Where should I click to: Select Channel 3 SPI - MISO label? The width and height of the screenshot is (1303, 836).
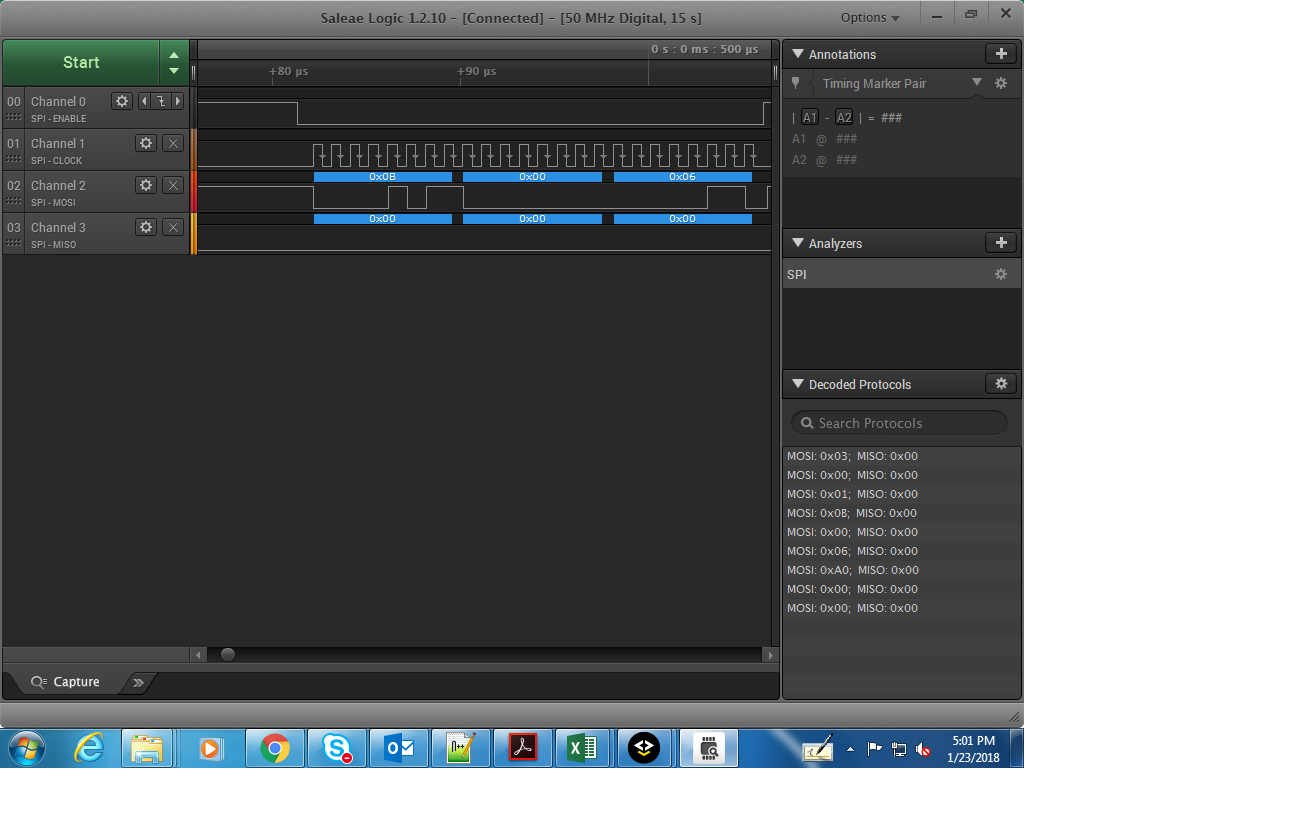(53, 245)
